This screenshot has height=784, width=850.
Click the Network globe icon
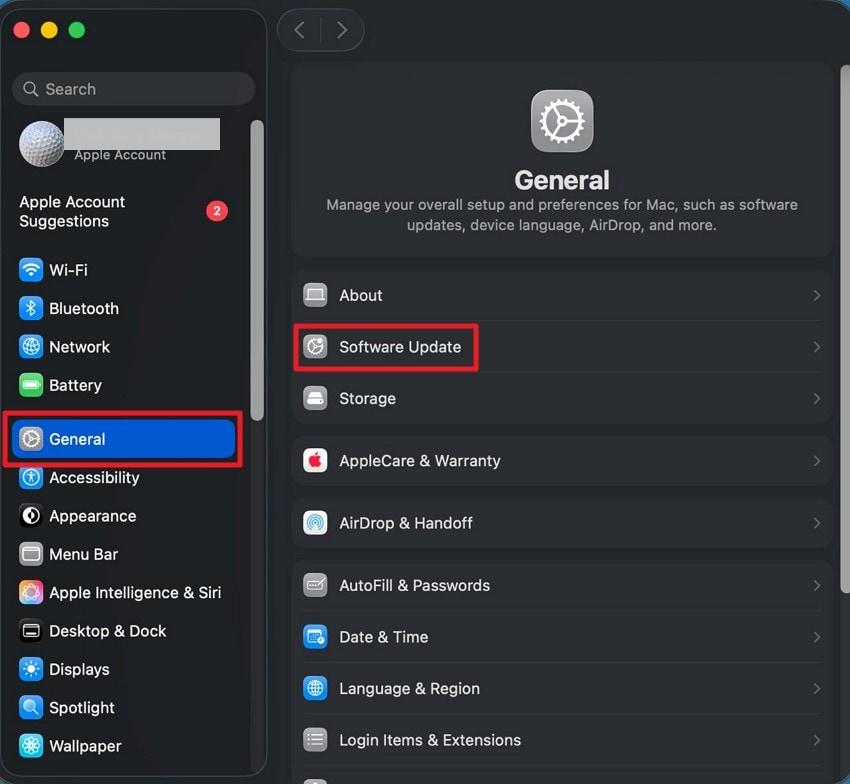click(28, 346)
